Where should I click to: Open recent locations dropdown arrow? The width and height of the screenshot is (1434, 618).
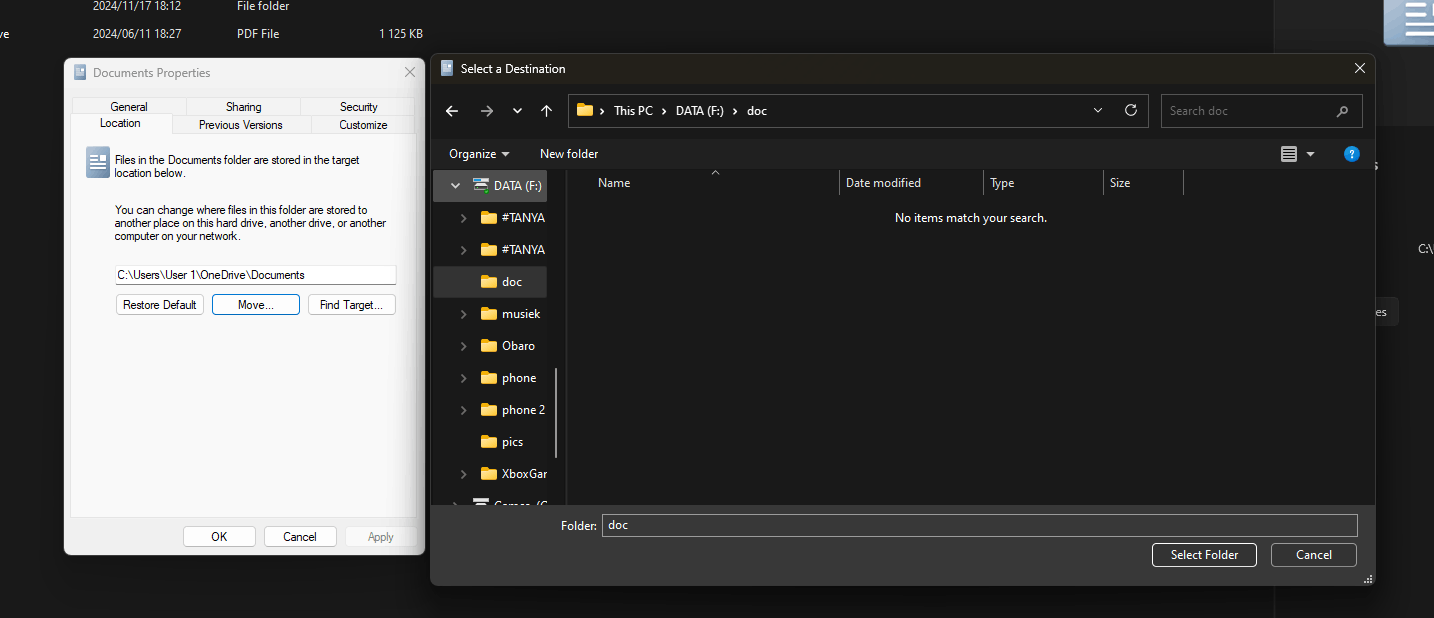pos(517,111)
